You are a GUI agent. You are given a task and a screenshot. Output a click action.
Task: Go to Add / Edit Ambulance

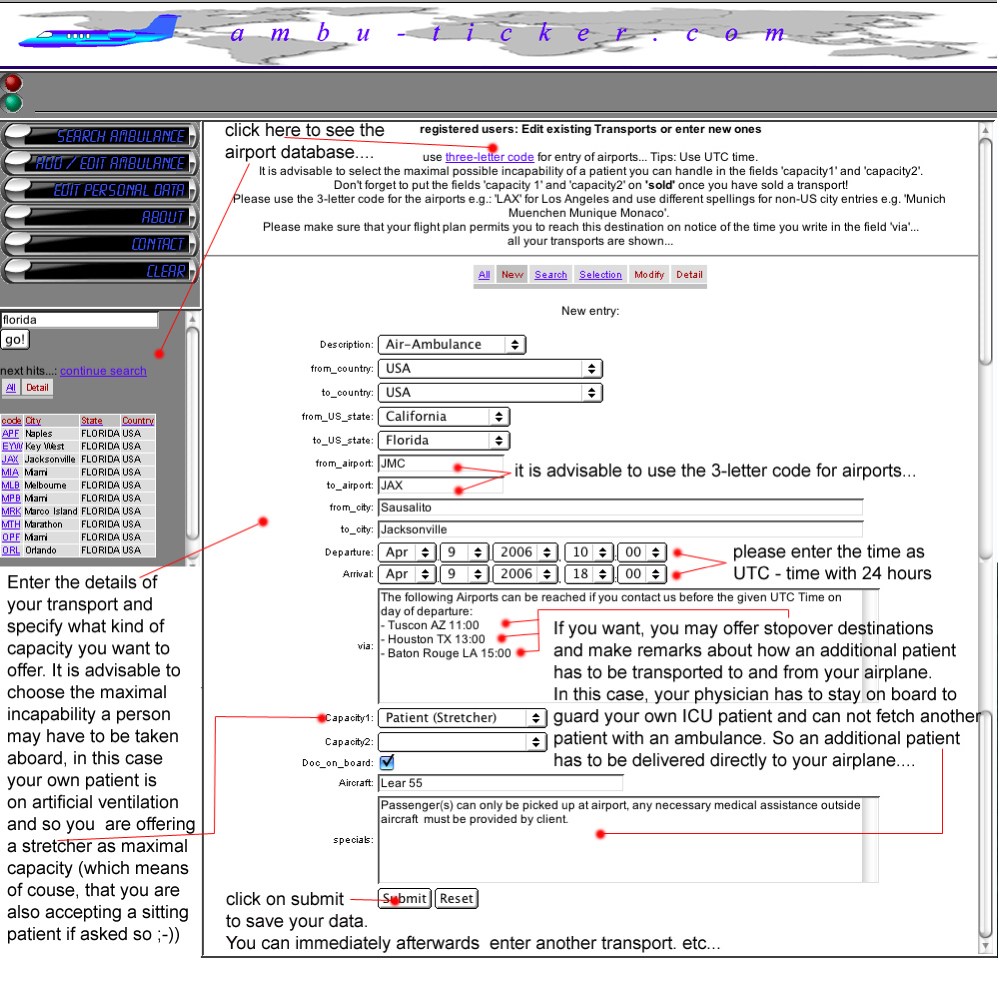tap(99, 163)
